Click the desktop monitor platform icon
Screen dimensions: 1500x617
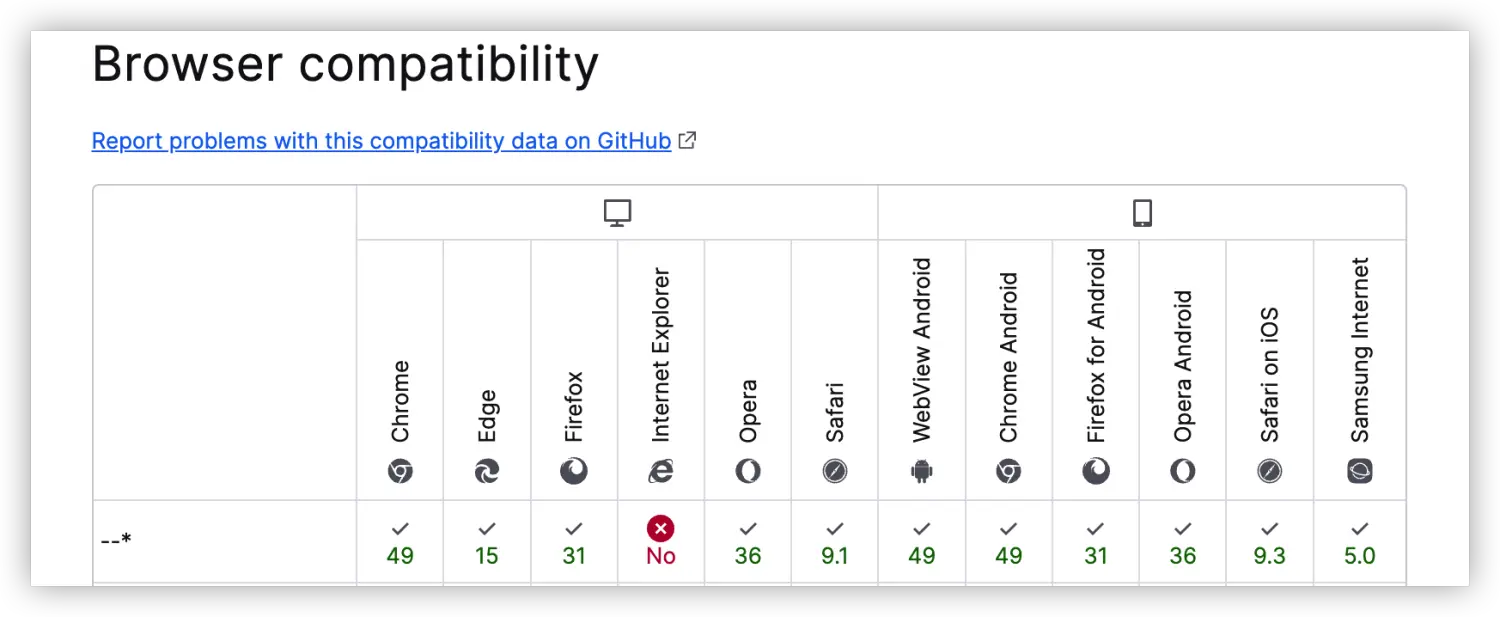618,213
